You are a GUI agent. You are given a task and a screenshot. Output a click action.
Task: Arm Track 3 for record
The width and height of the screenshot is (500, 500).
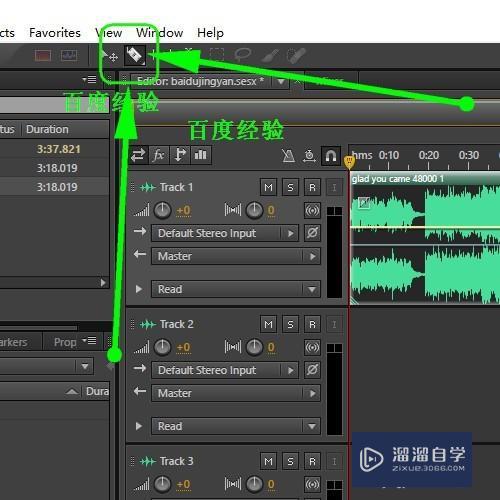click(312, 461)
